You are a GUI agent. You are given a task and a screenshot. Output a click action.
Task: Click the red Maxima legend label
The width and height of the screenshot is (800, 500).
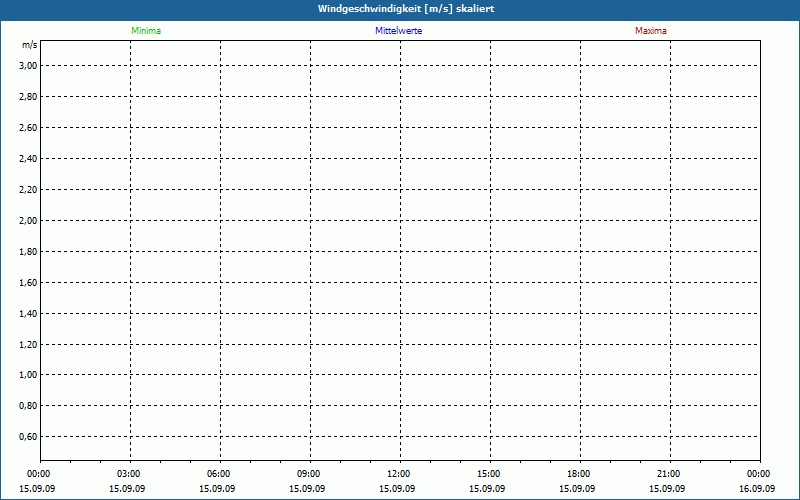point(651,31)
